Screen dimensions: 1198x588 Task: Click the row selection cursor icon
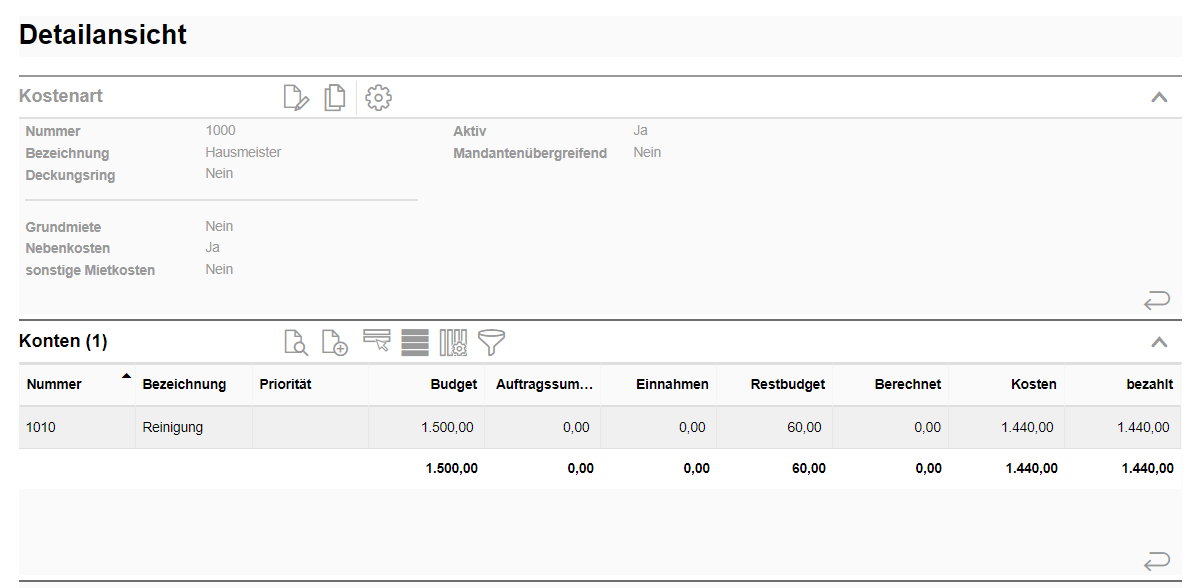[376, 342]
